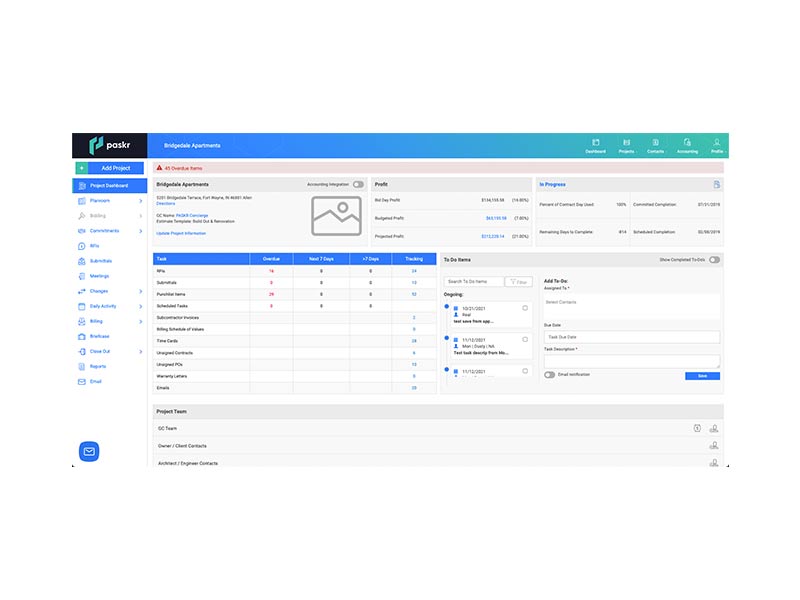The image size is (800, 600).
Task: Select the Briefcase sidebar menu item
Action: click(x=110, y=336)
